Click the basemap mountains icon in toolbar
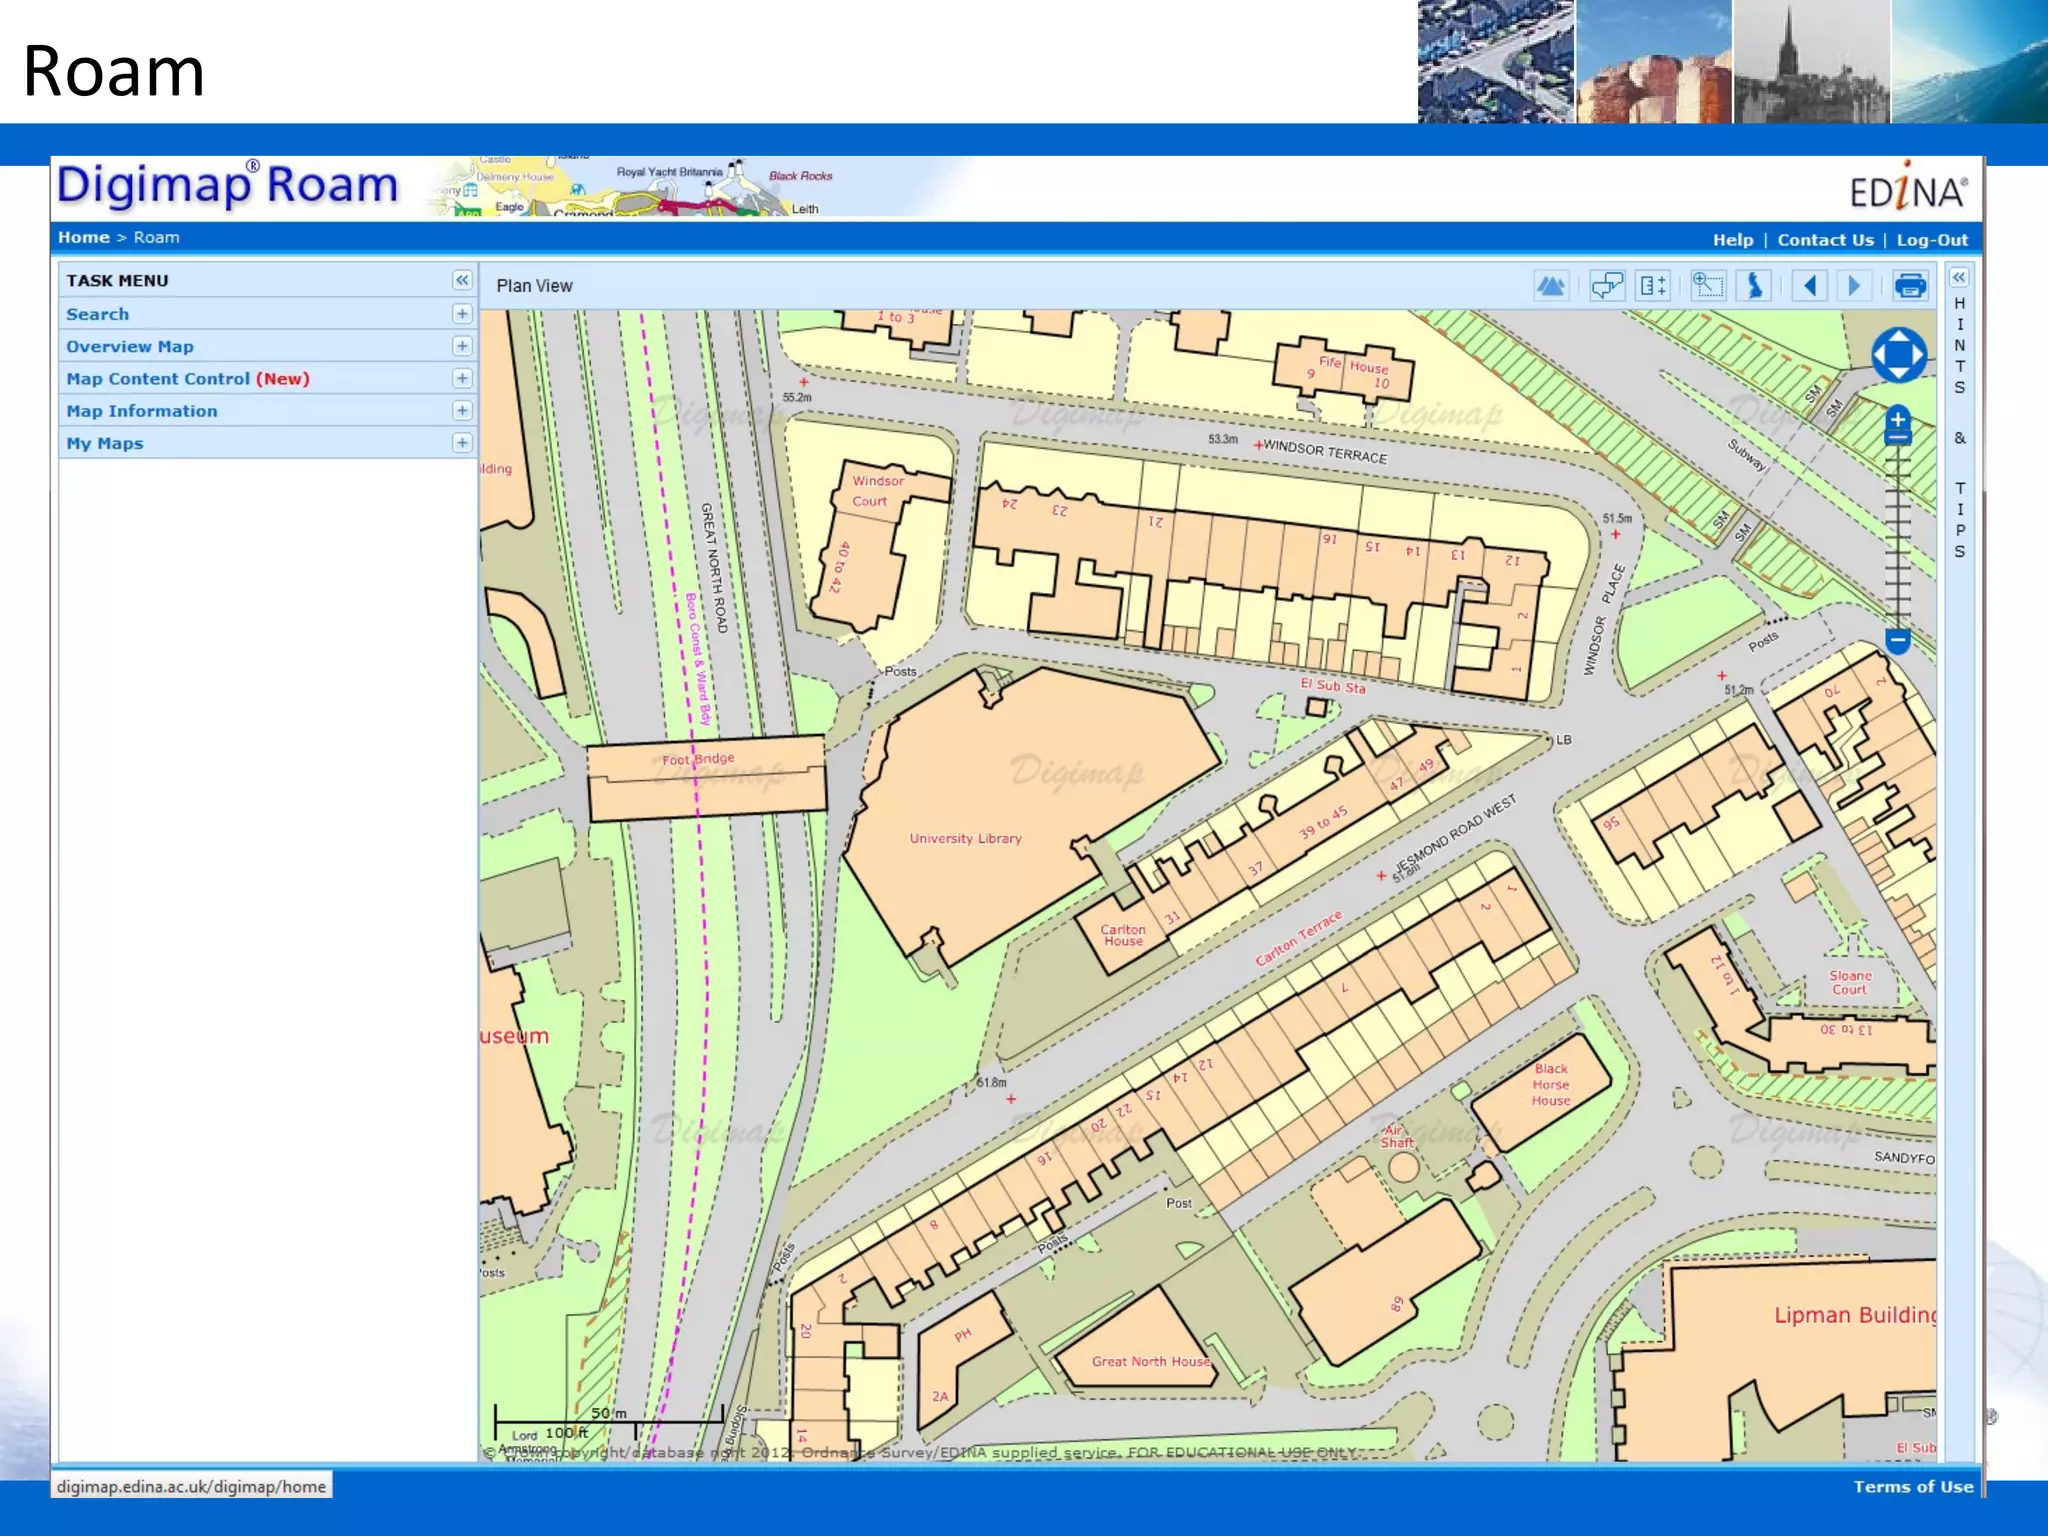 click(1550, 286)
